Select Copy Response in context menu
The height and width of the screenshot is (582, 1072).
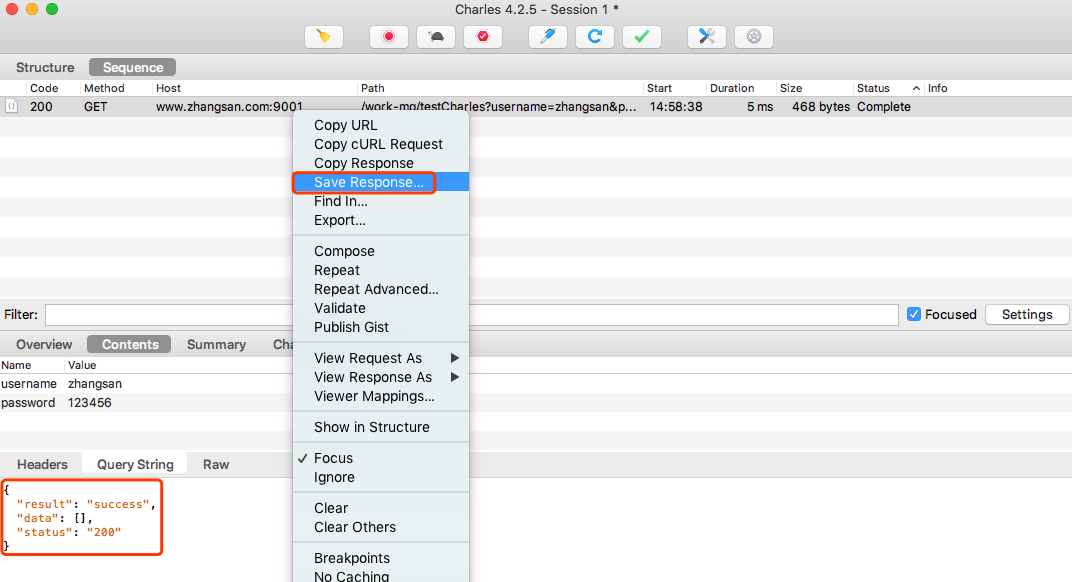click(381, 163)
